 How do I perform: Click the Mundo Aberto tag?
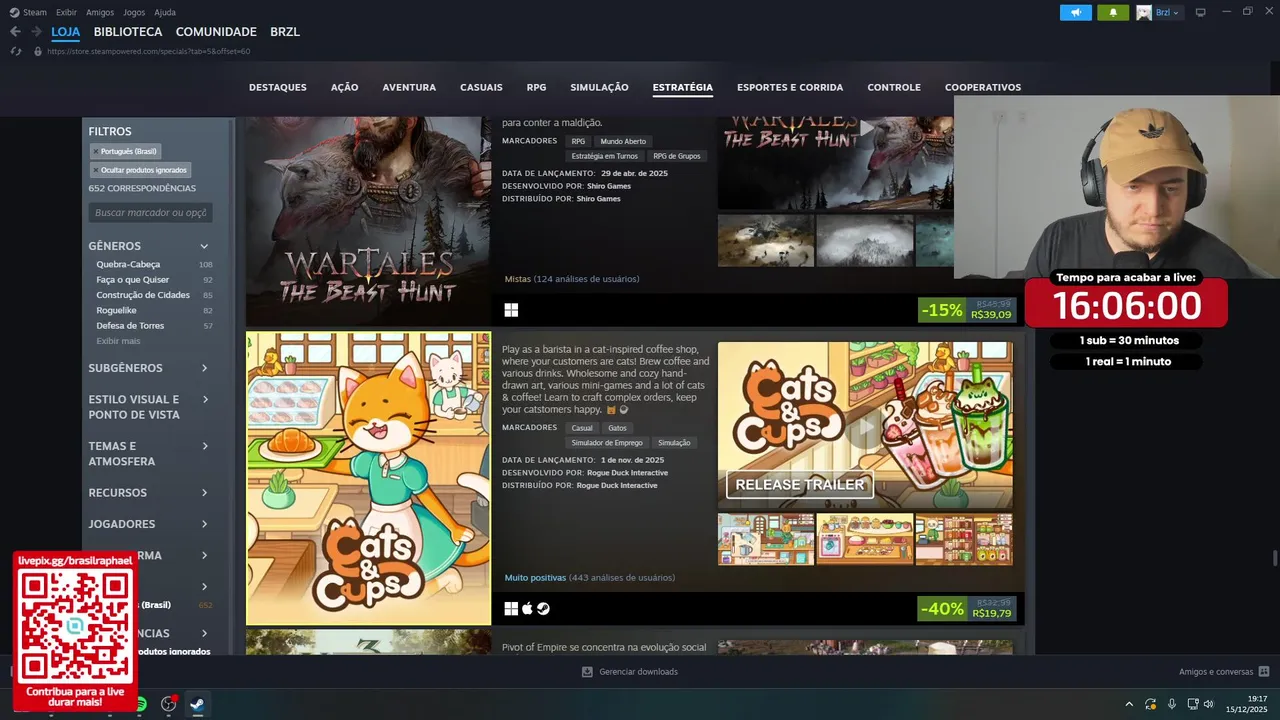(623, 141)
